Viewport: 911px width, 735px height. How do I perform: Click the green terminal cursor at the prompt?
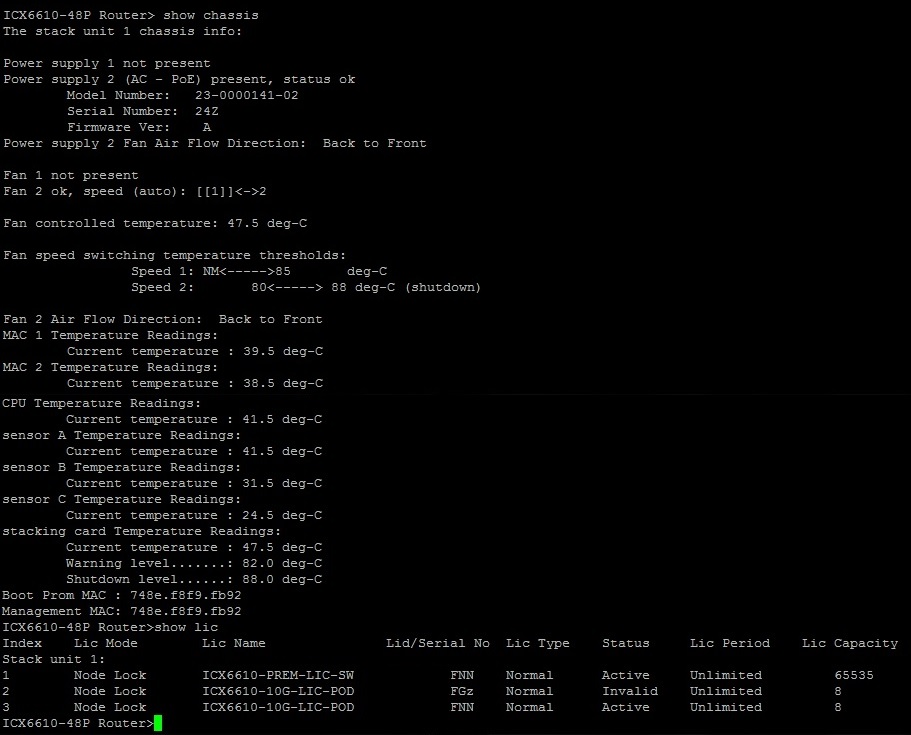pos(158,723)
